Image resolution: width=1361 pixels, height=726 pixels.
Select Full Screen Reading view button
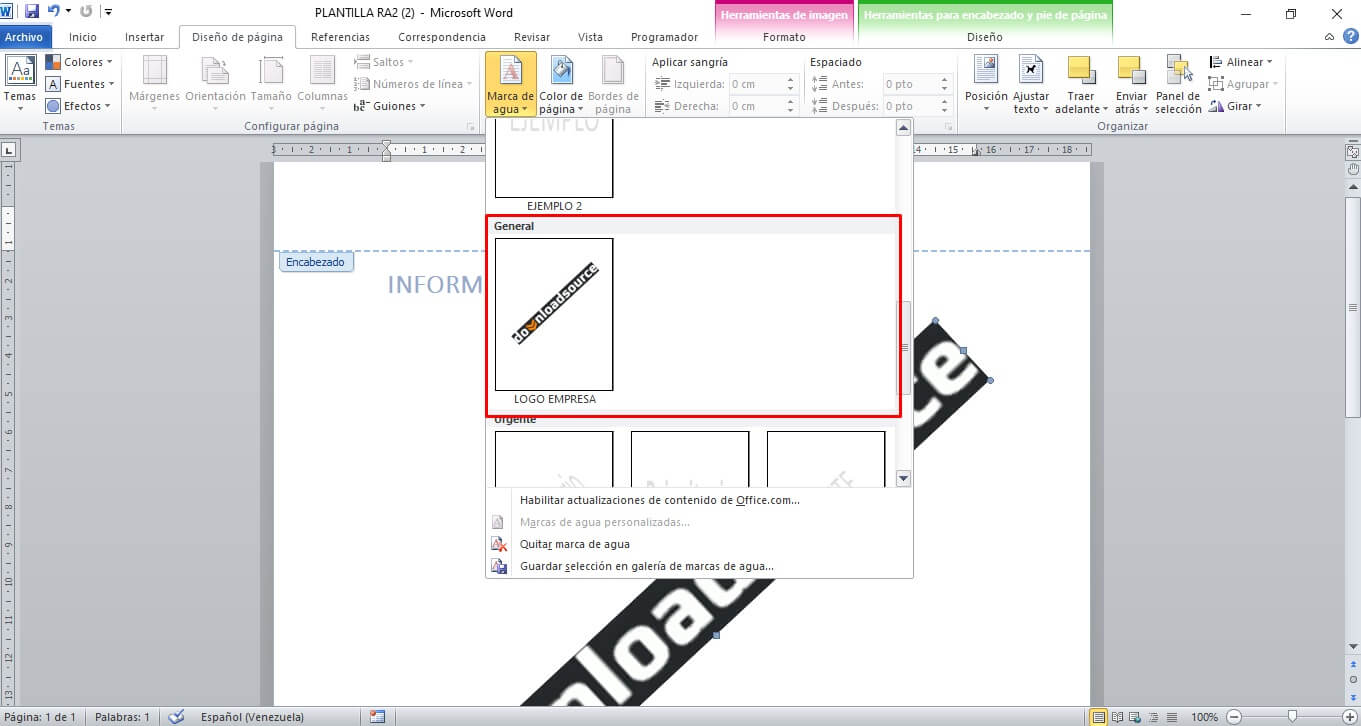[x=1117, y=717]
